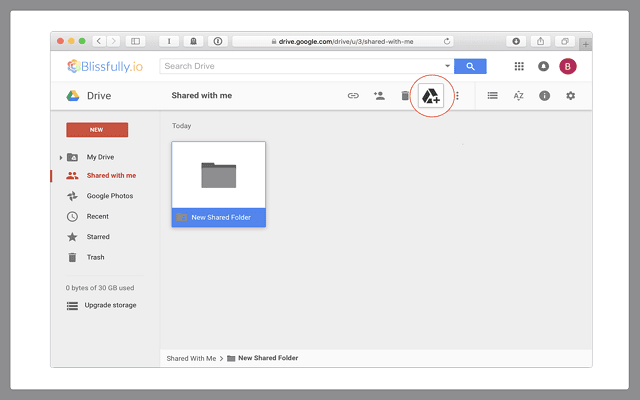Expand the search options dropdown arrow

[447, 66]
